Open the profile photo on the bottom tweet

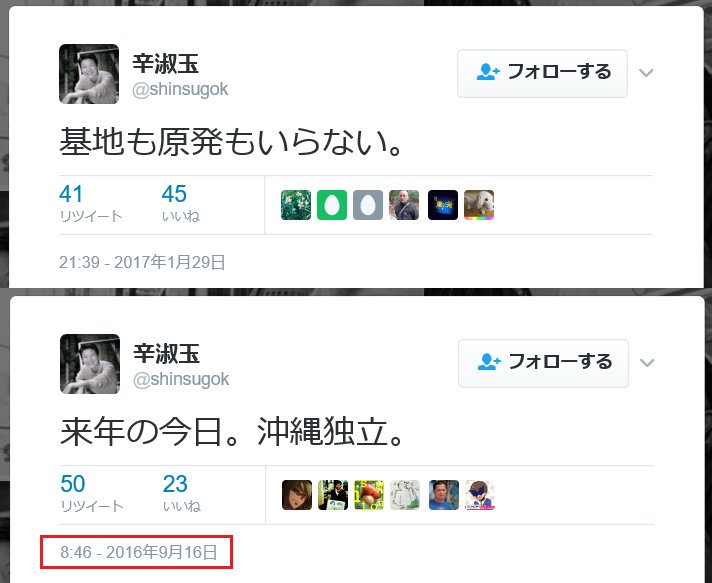click(x=90, y=364)
